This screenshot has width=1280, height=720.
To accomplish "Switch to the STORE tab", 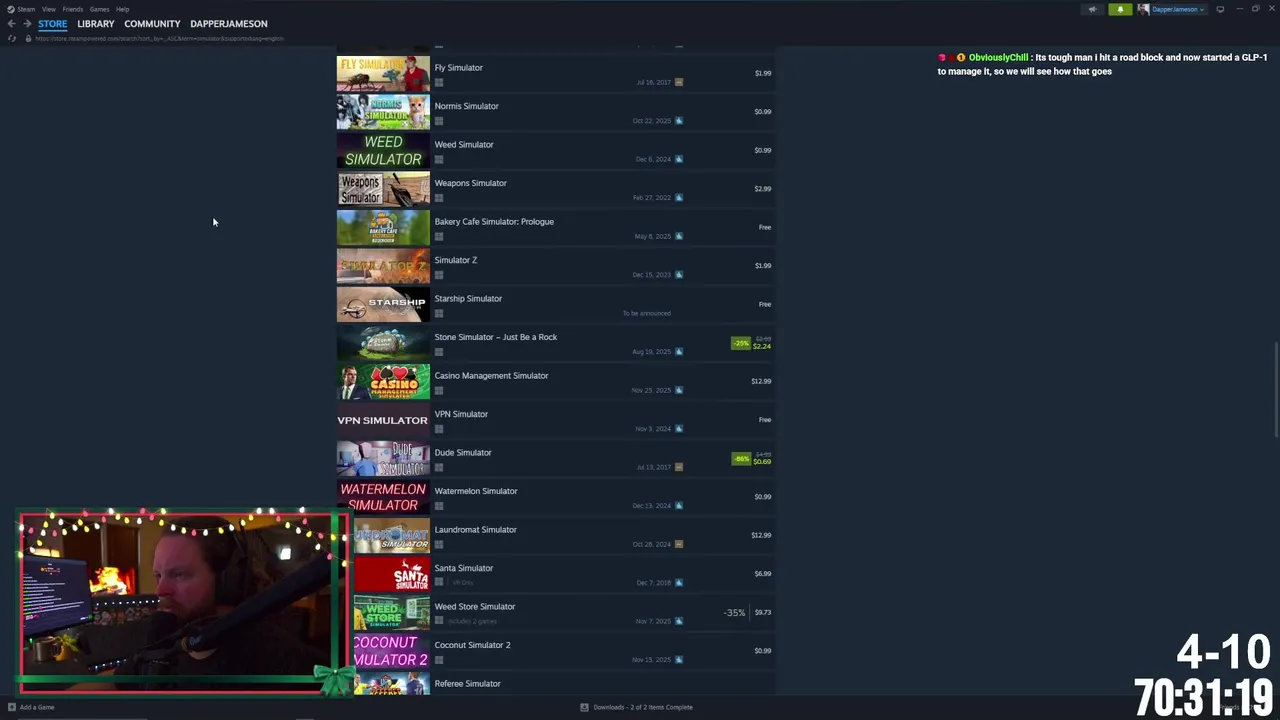I will click(x=53, y=24).
